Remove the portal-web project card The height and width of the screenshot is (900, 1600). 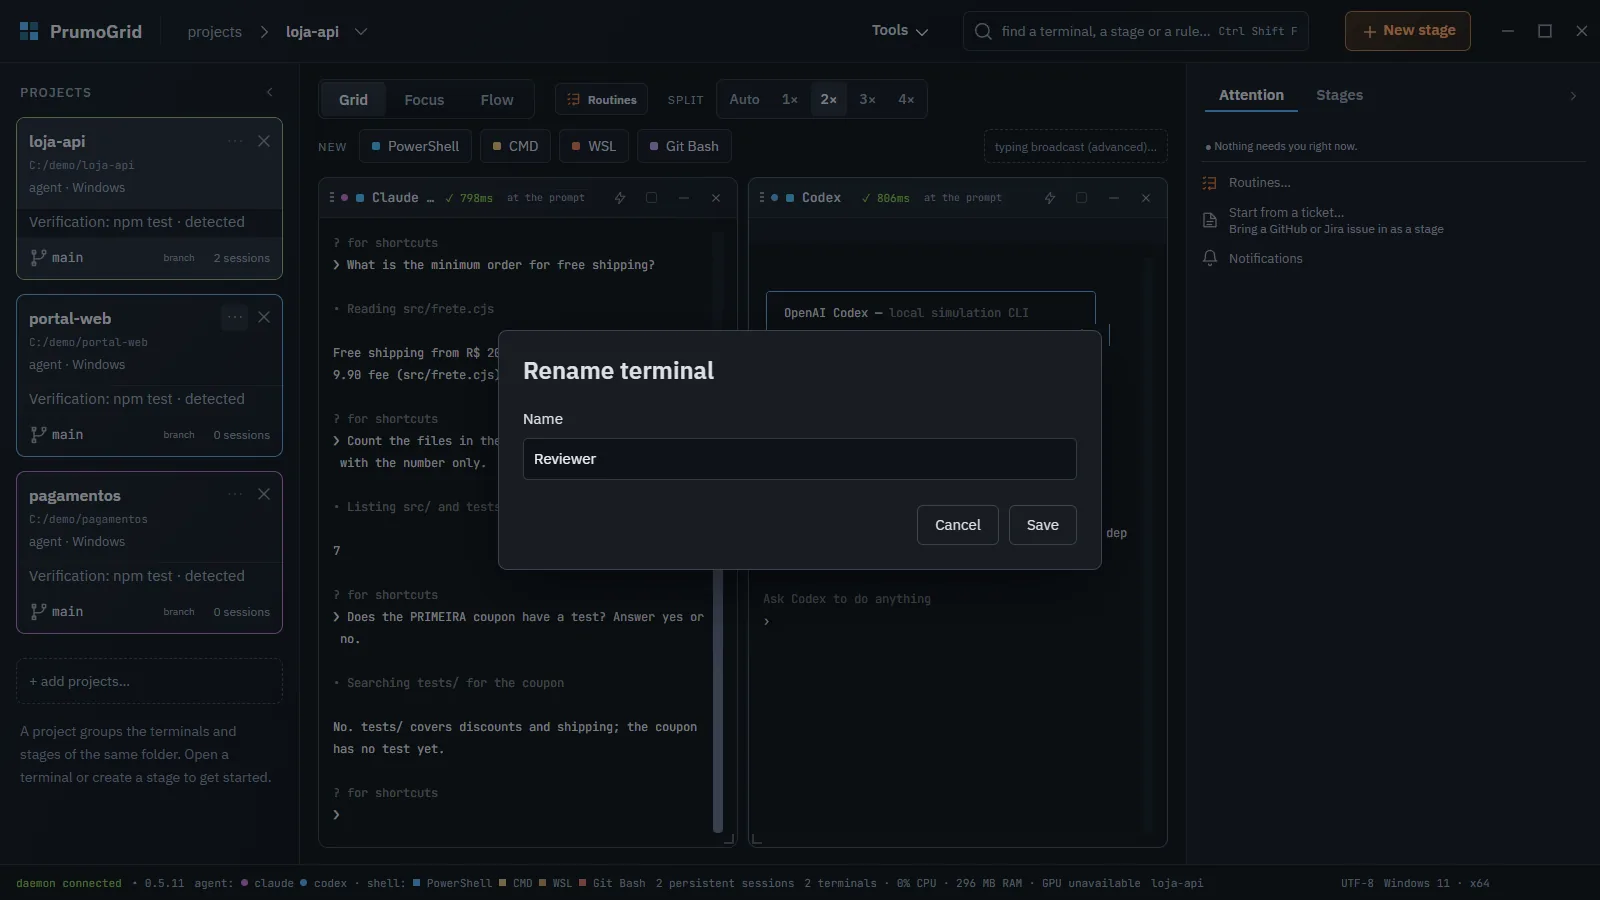pos(264,317)
